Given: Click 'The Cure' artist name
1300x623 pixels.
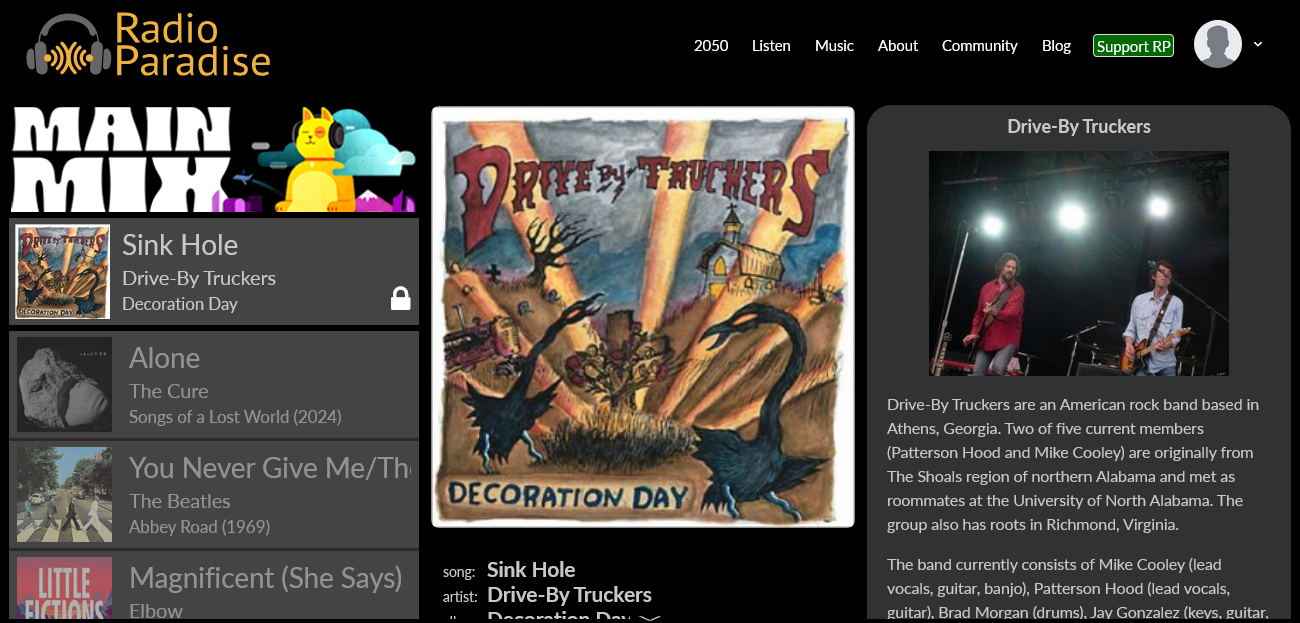Looking at the screenshot, I should coord(168,391).
